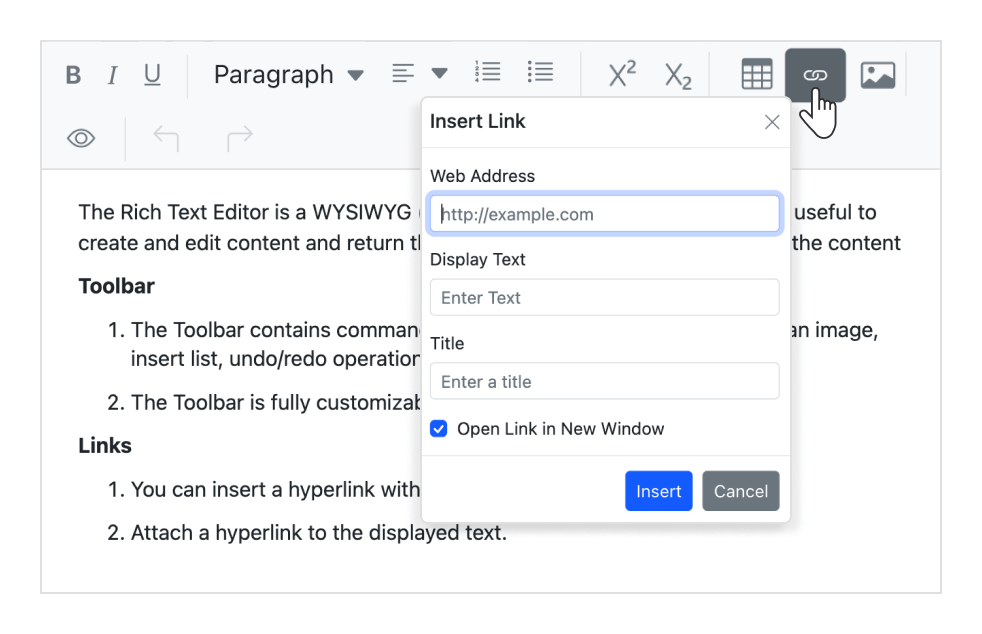Disable Open Link in New Window

point(438,428)
